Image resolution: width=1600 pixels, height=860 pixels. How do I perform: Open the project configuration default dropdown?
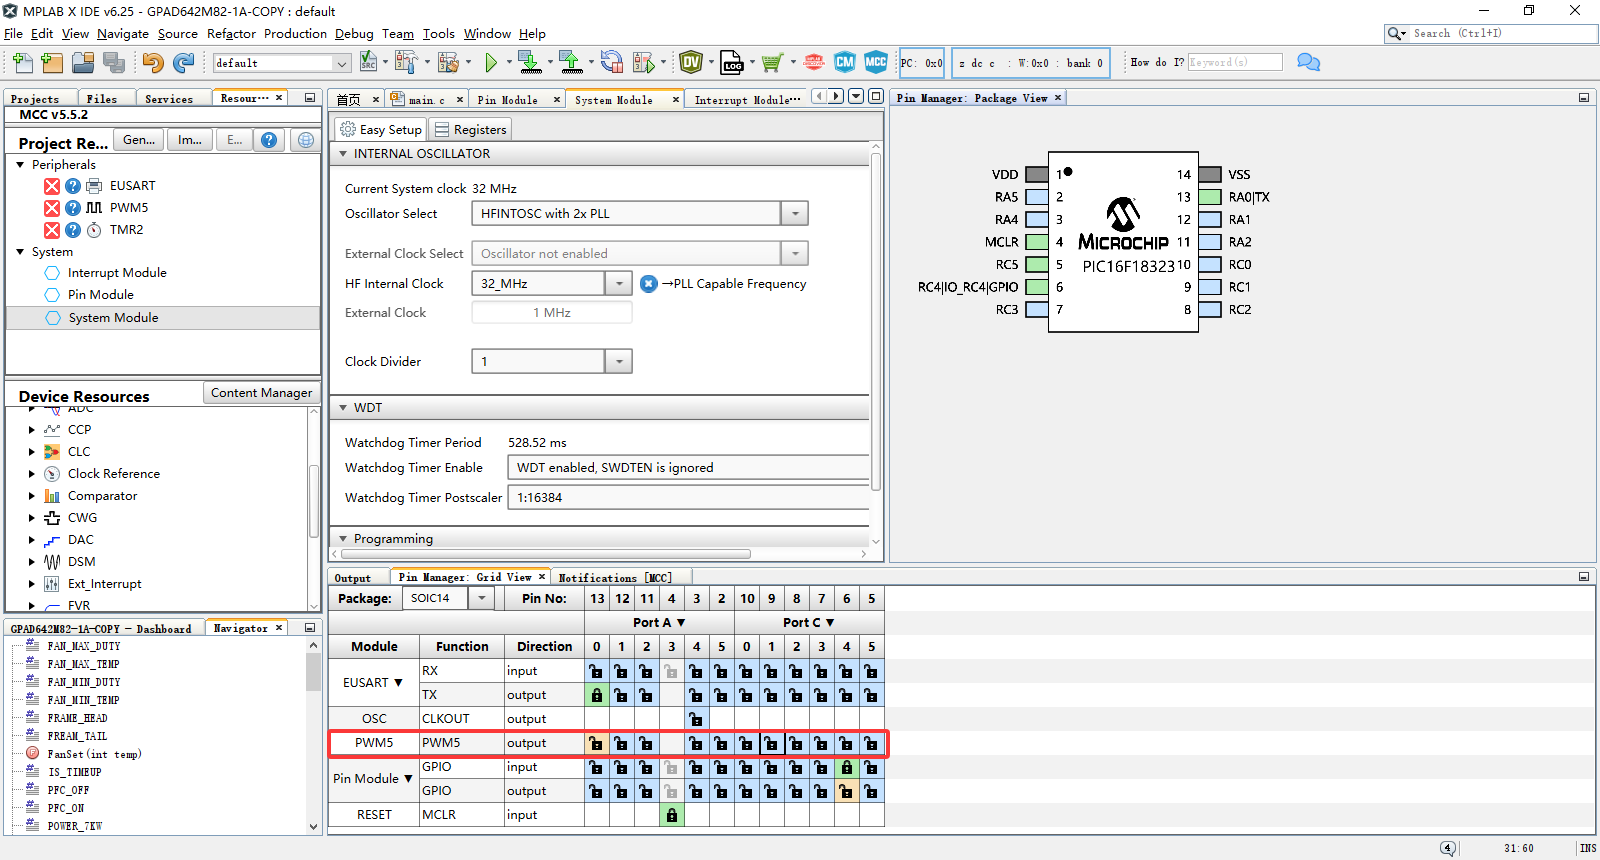tap(342, 63)
